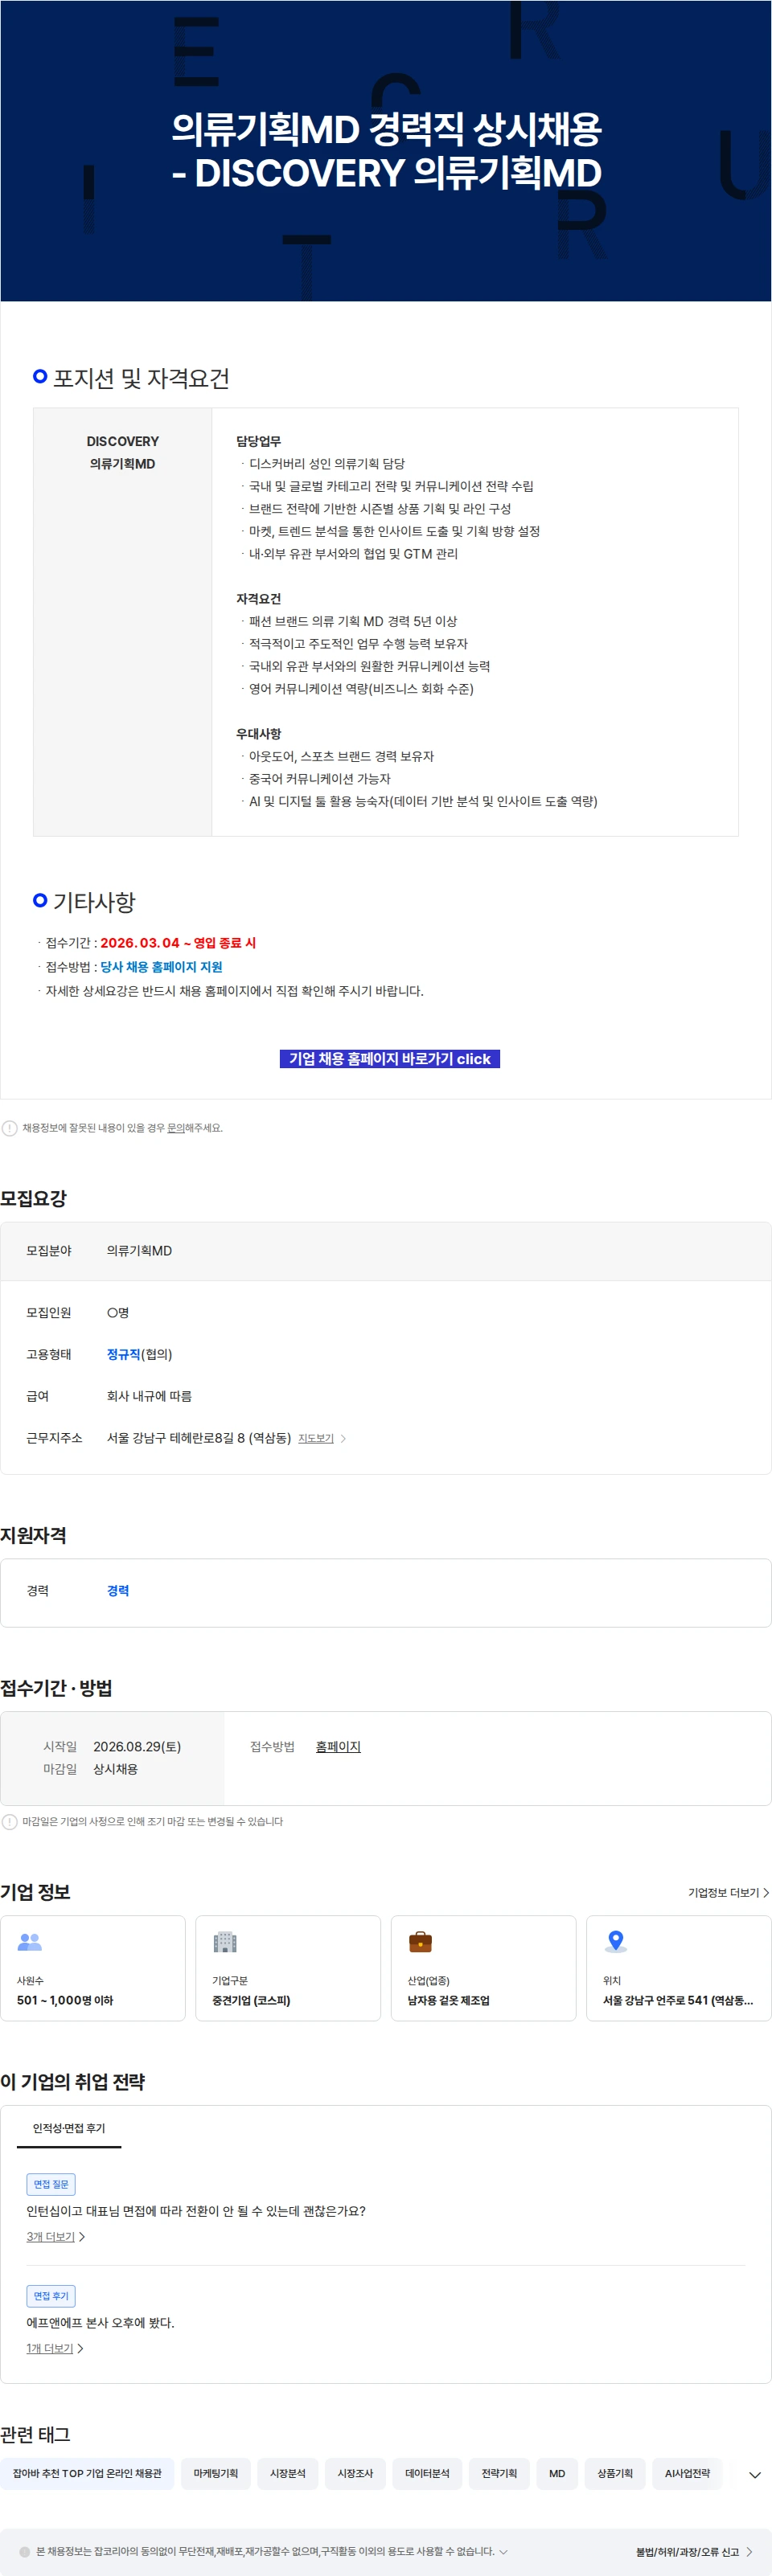Click the blue 경력 qualification link
Viewport: 772px width, 2576px height.
118,1590
